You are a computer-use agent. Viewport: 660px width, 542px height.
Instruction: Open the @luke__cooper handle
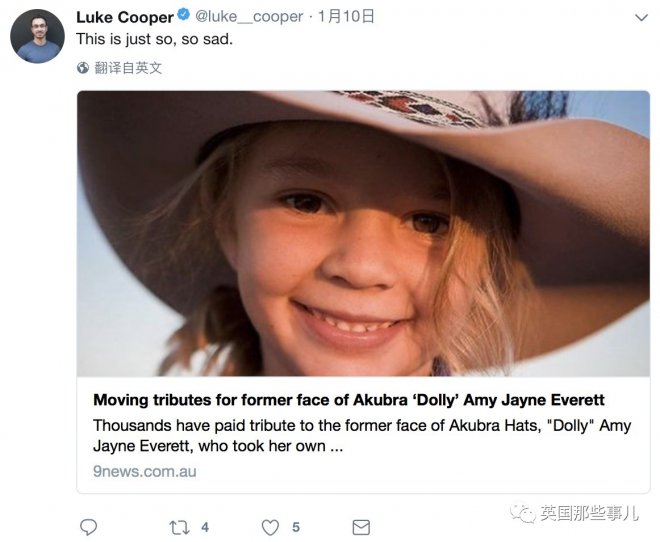tap(250, 17)
